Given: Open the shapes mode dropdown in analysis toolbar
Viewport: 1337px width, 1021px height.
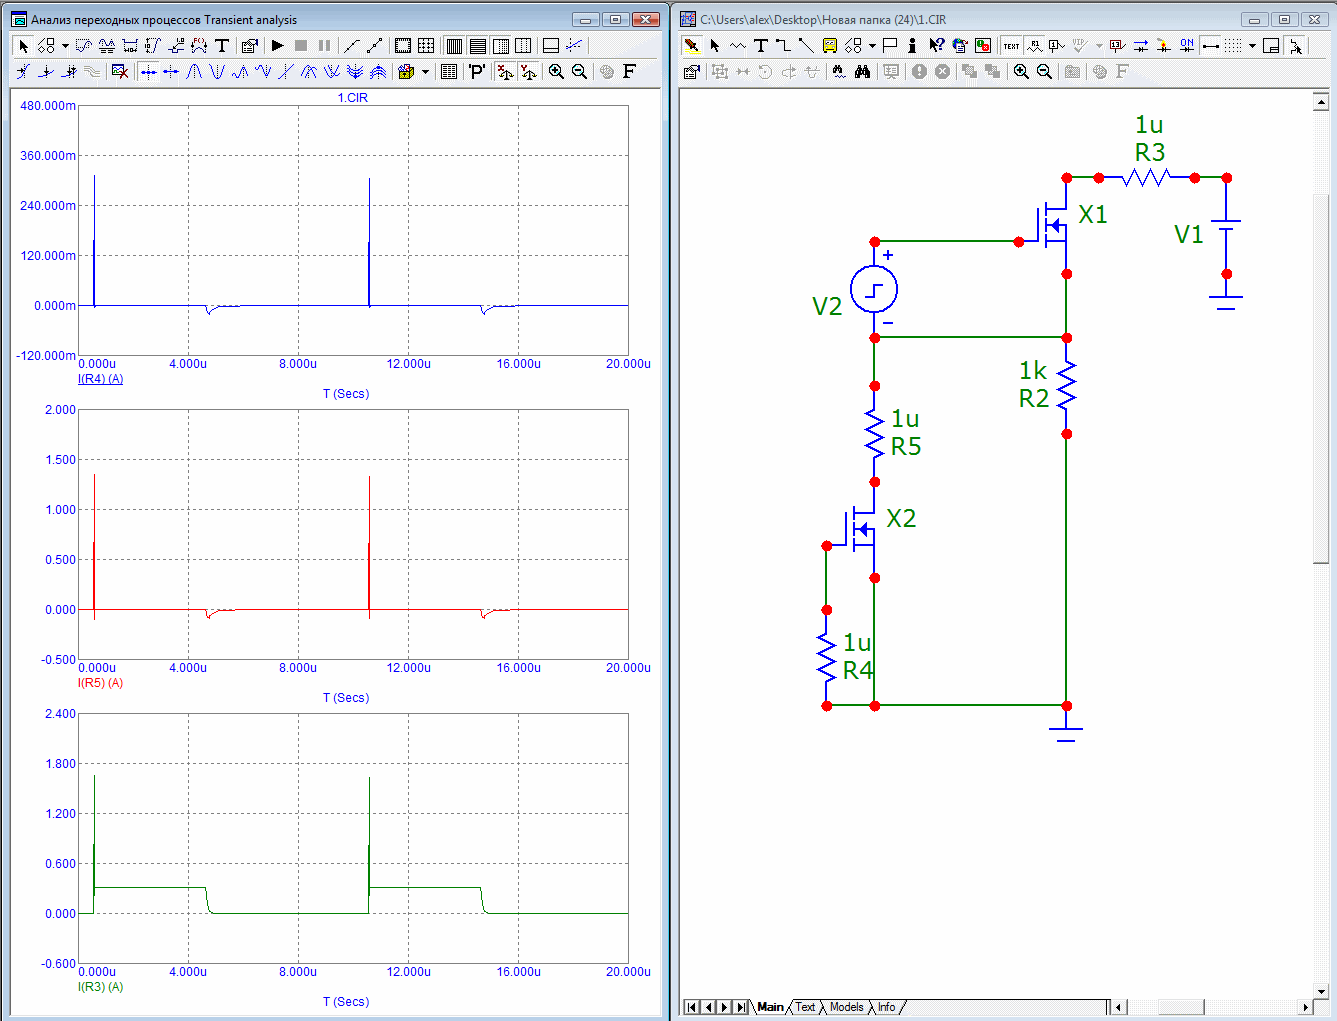Looking at the screenshot, I should 65,45.
